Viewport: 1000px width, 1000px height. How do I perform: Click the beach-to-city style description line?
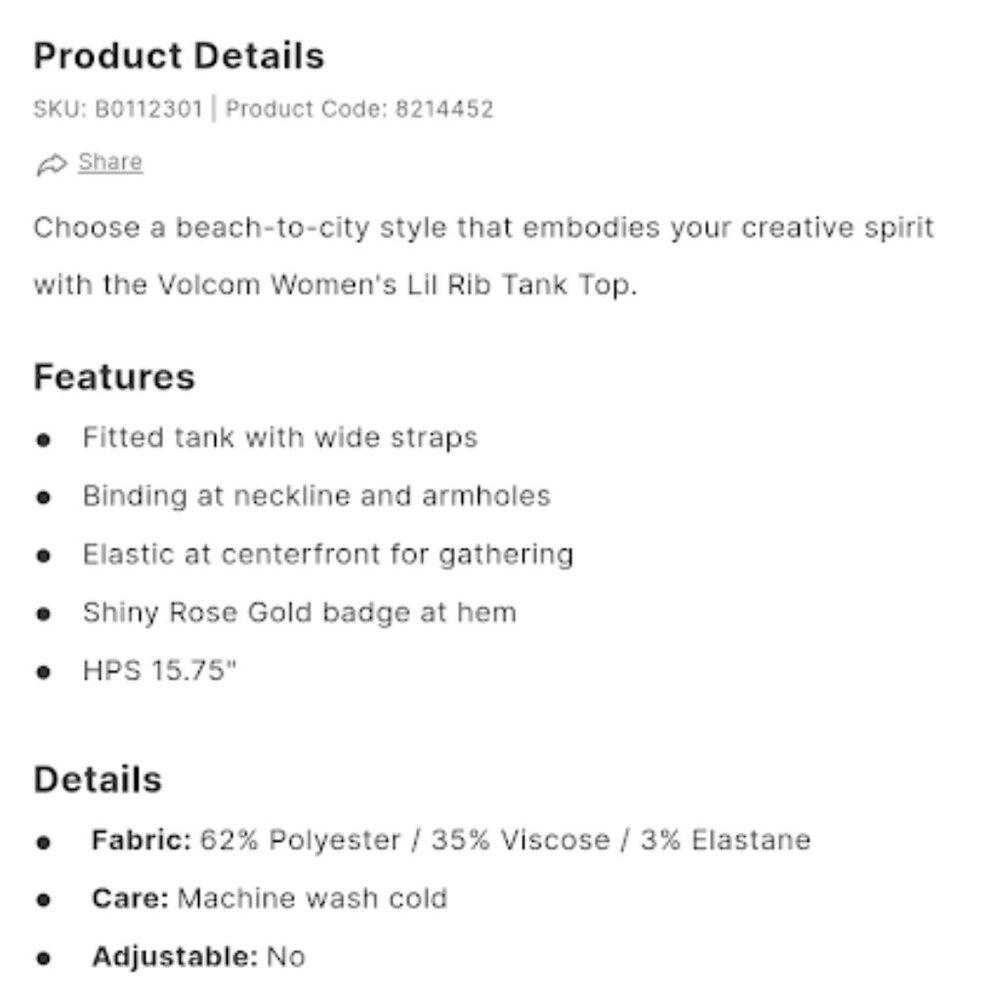483,228
